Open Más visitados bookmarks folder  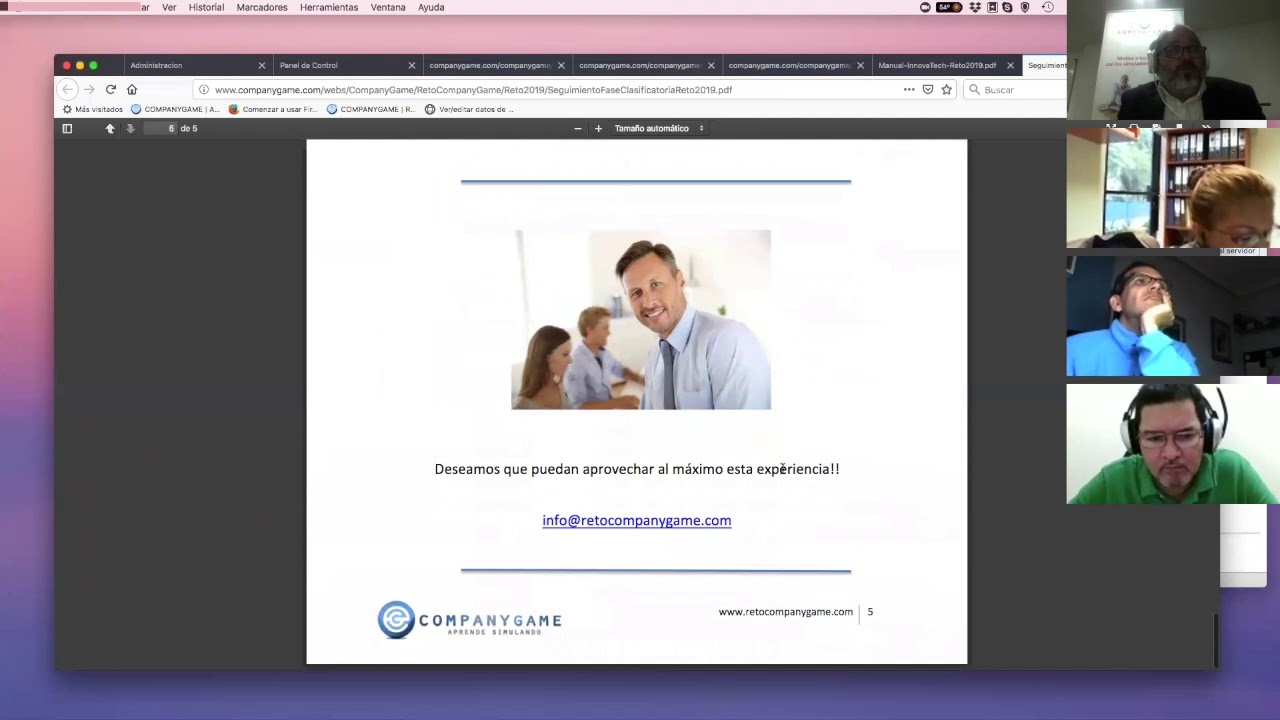click(x=93, y=109)
